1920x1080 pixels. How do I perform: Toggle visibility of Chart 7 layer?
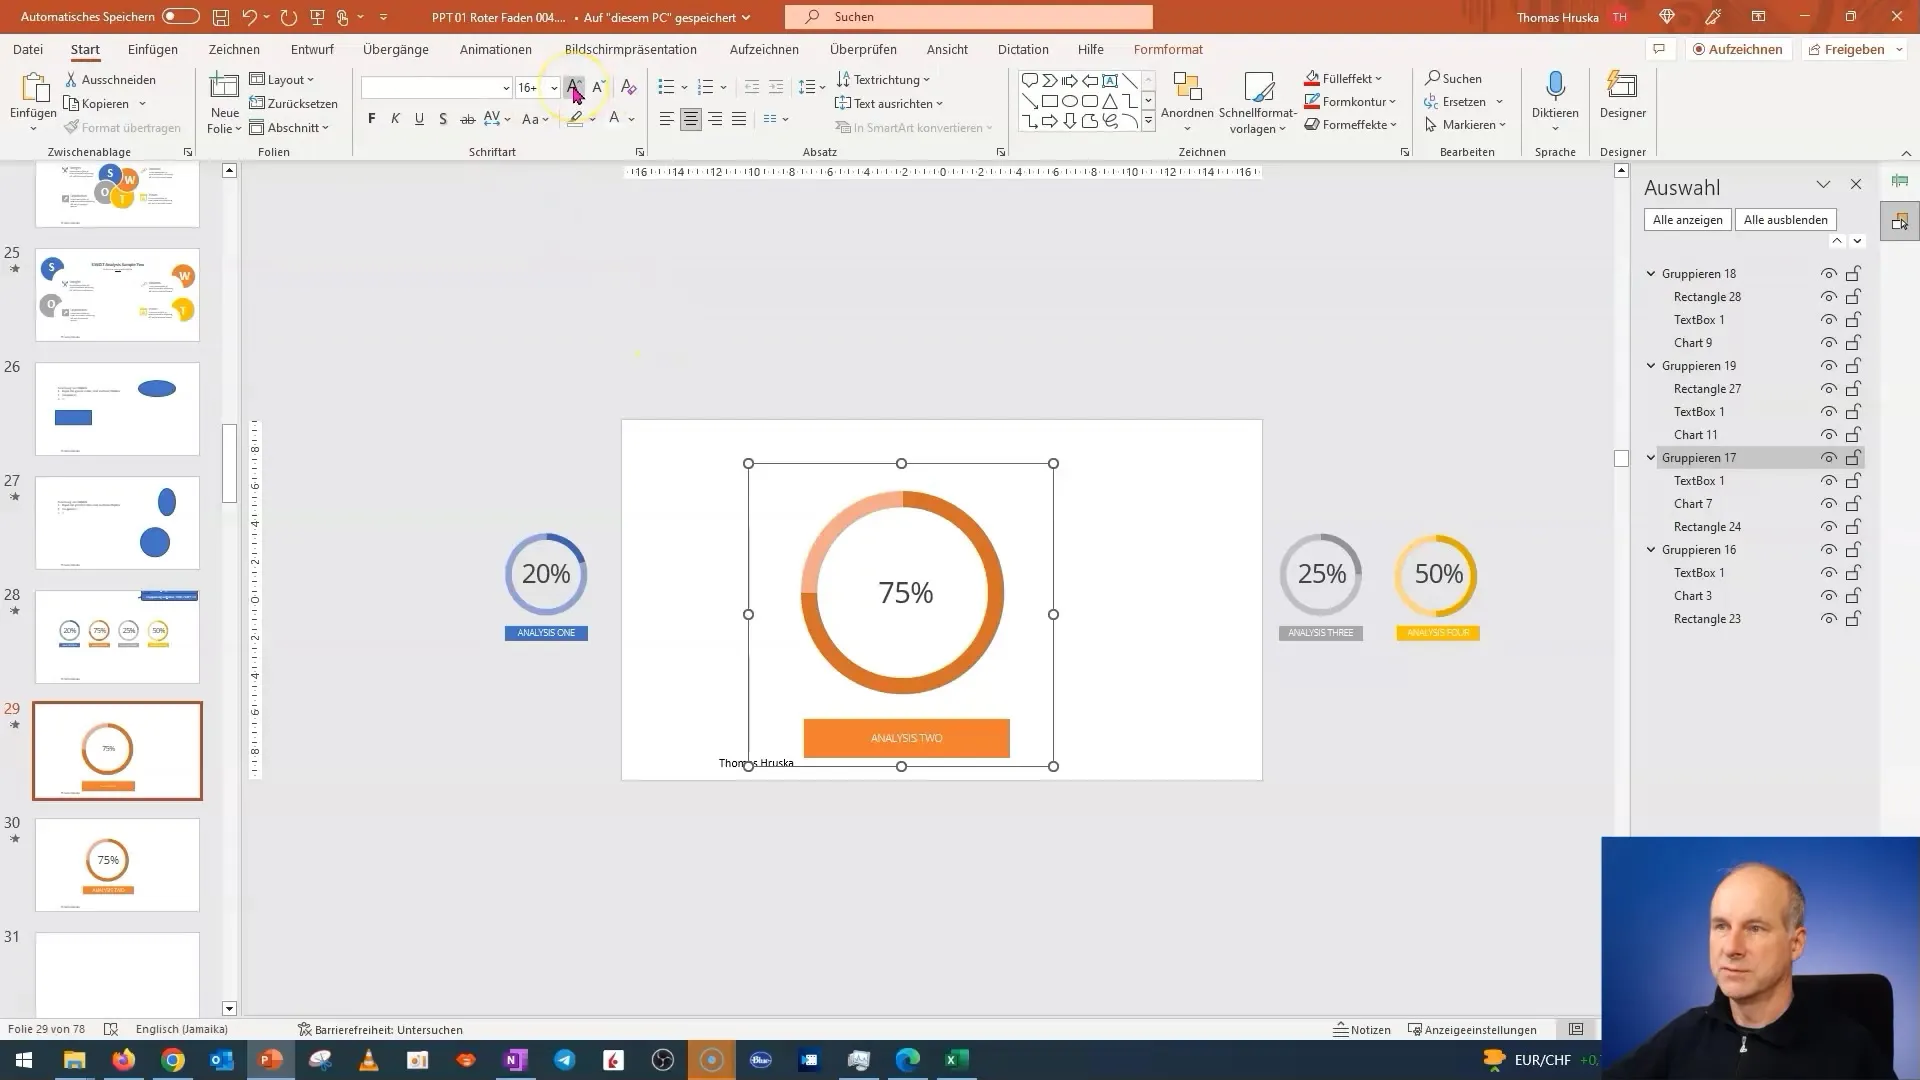click(x=1828, y=502)
